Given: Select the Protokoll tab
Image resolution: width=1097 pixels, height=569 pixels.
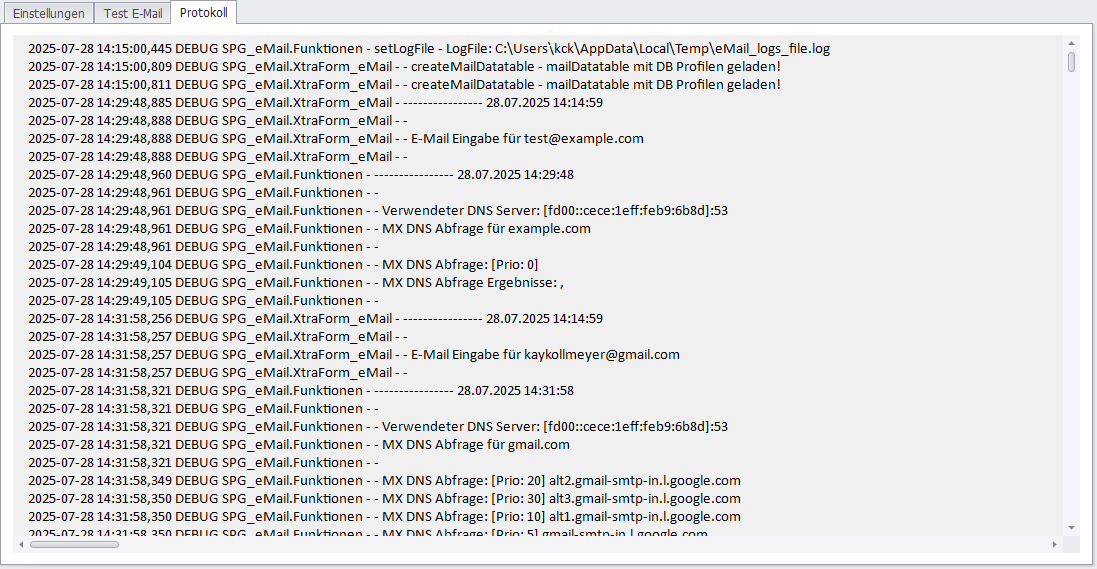Looking at the screenshot, I should tap(203, 13).
